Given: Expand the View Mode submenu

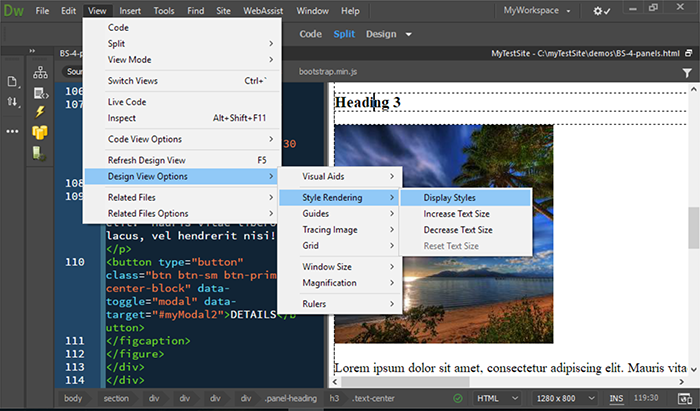Looking at the screenshot, I should pos(182,60).
